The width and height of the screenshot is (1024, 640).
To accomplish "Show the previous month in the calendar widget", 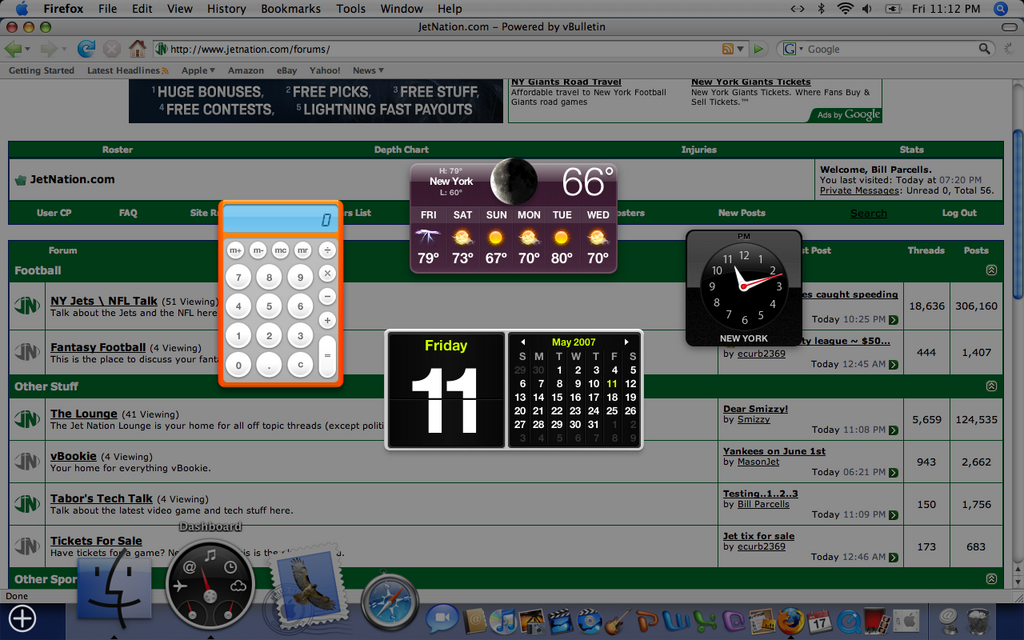I will pyautogui.click(x=522, y=342).
